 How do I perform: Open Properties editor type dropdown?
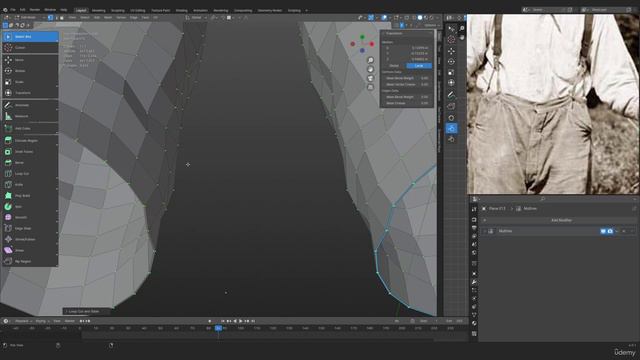(476, 199)
